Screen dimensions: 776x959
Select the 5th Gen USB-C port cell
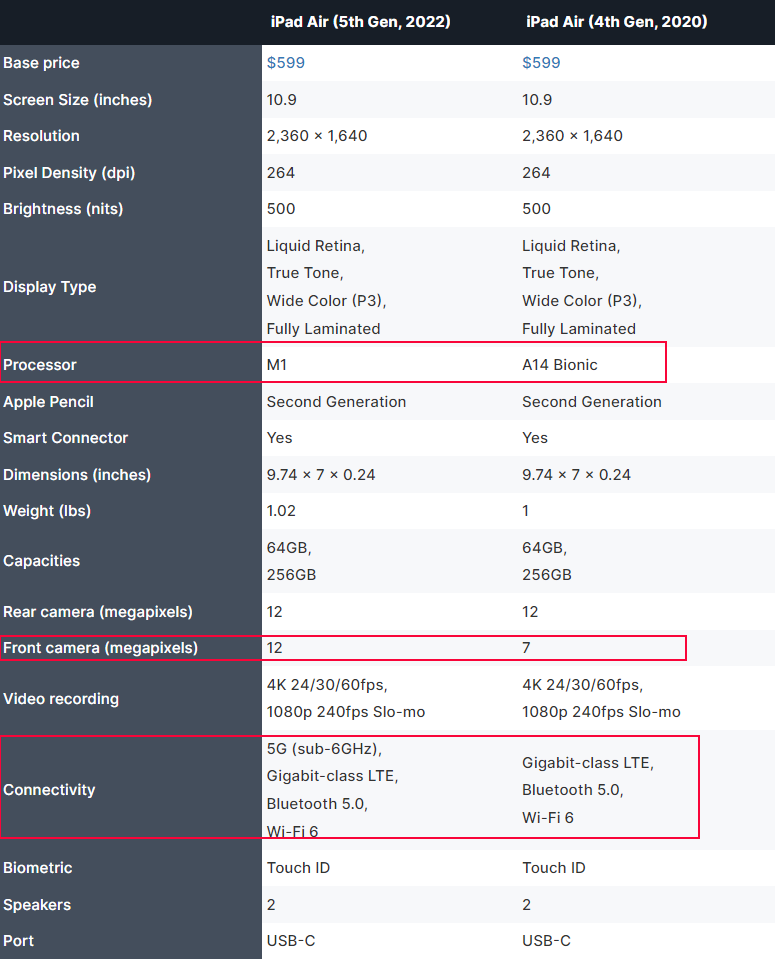pos(291,941)
